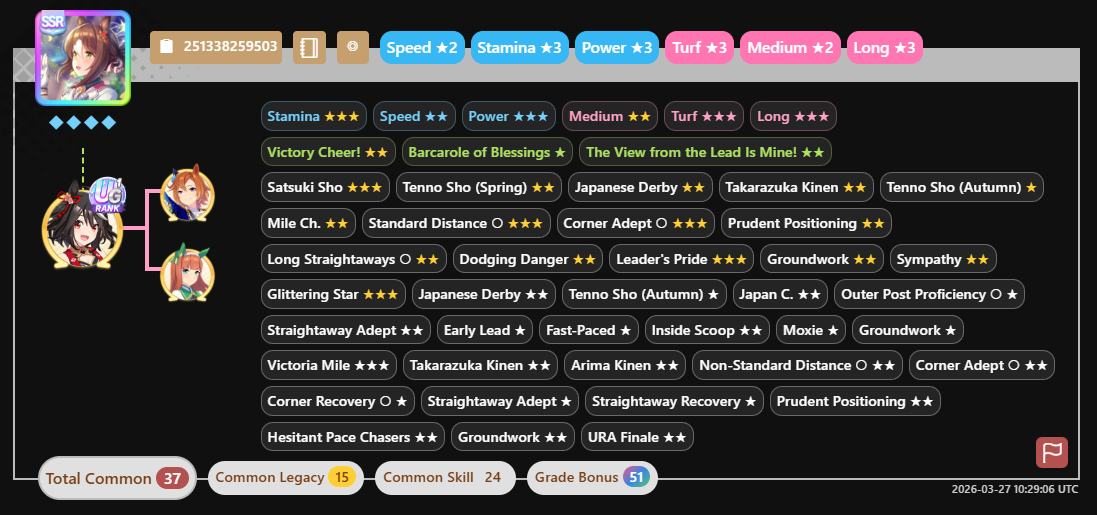Click the Medium ★★ pink spark chip
The height and width of the screenshot is (515, 1097).
tap(610, 116)
